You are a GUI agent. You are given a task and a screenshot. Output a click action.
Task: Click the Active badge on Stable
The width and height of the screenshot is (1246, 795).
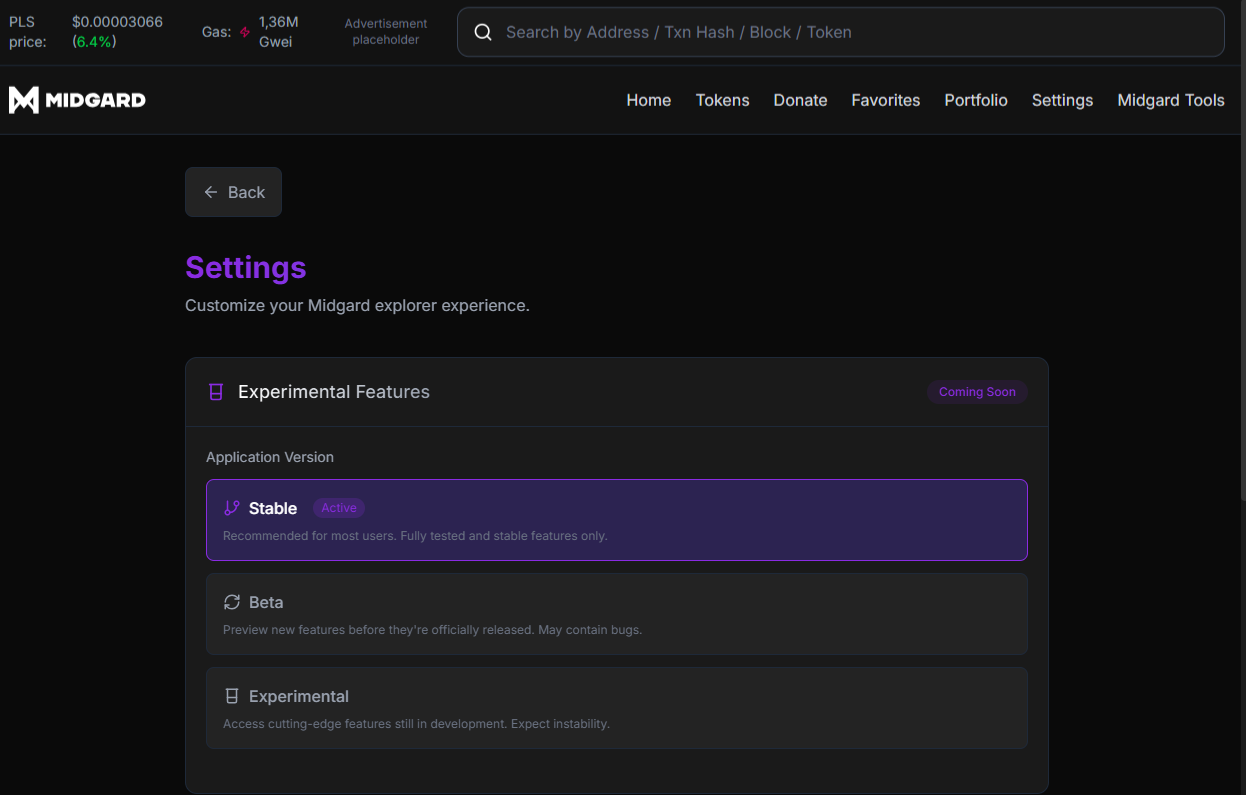coord(339,508)
